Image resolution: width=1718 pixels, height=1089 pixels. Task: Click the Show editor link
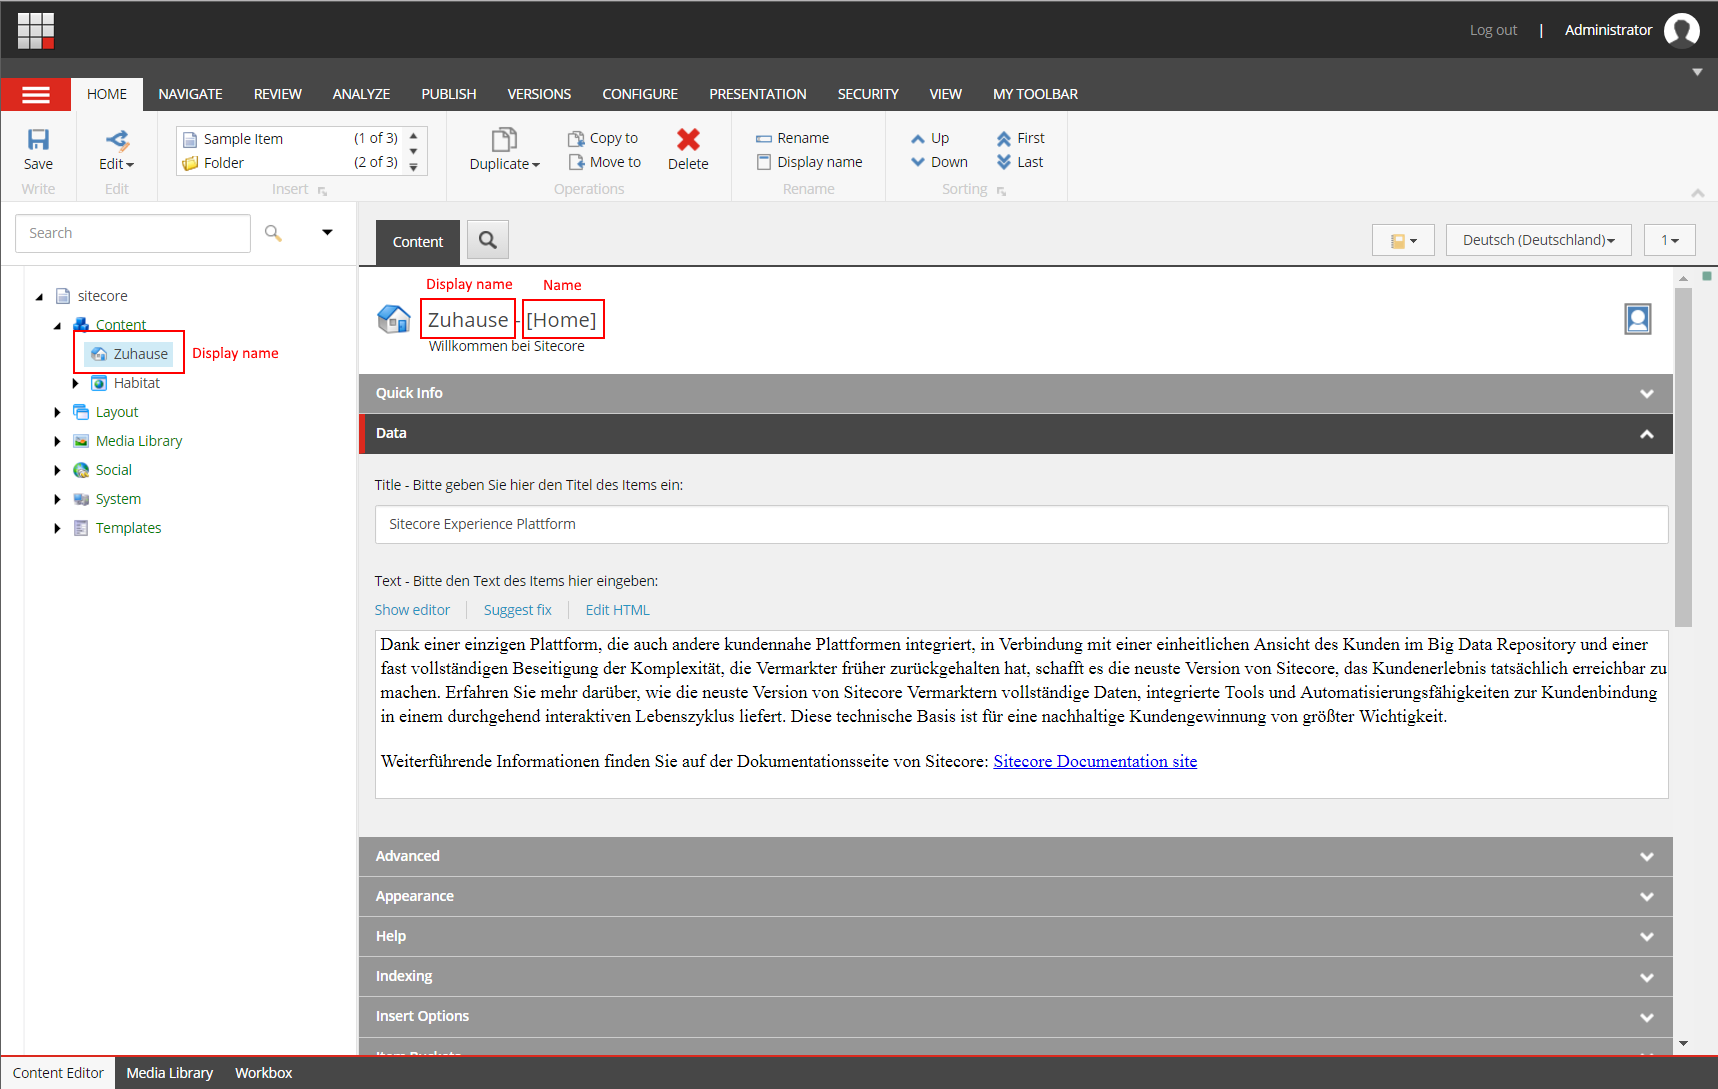tap(412, 610)
